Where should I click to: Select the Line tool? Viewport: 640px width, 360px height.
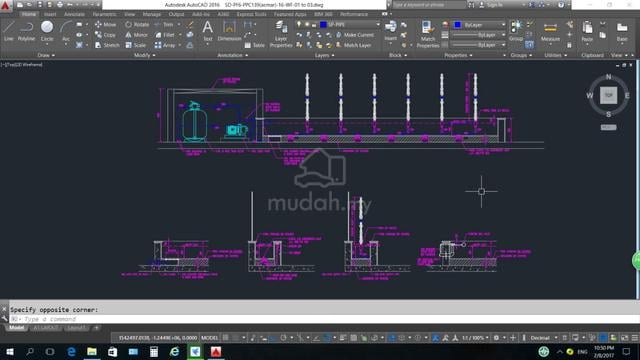pos(9,31)
